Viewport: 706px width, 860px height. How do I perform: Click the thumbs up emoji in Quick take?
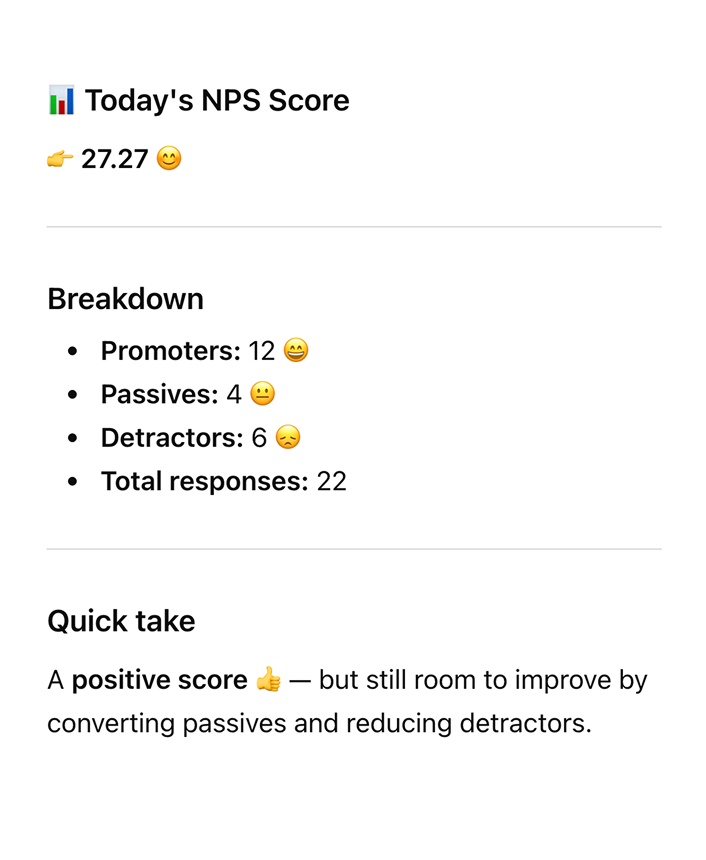[x=268, y=681]
